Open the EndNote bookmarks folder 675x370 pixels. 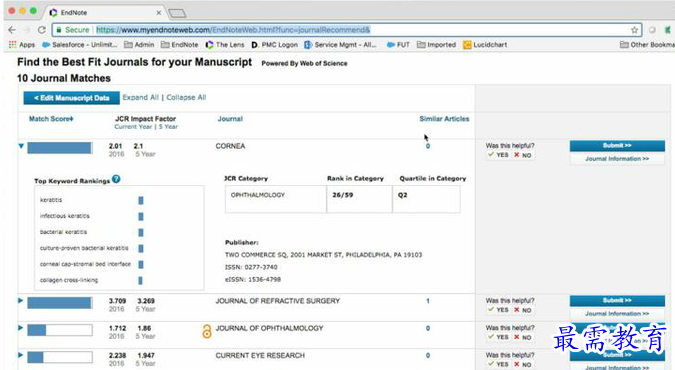pos(180,44)
